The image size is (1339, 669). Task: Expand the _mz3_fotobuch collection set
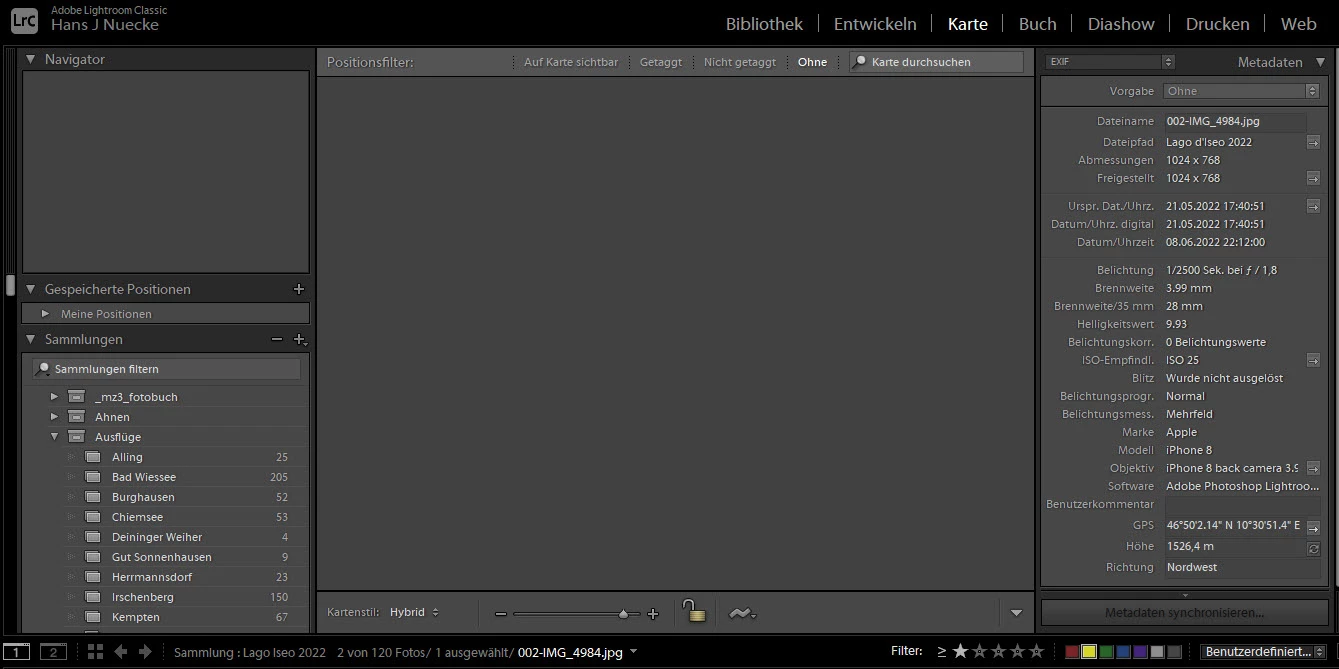click(54, 397)
